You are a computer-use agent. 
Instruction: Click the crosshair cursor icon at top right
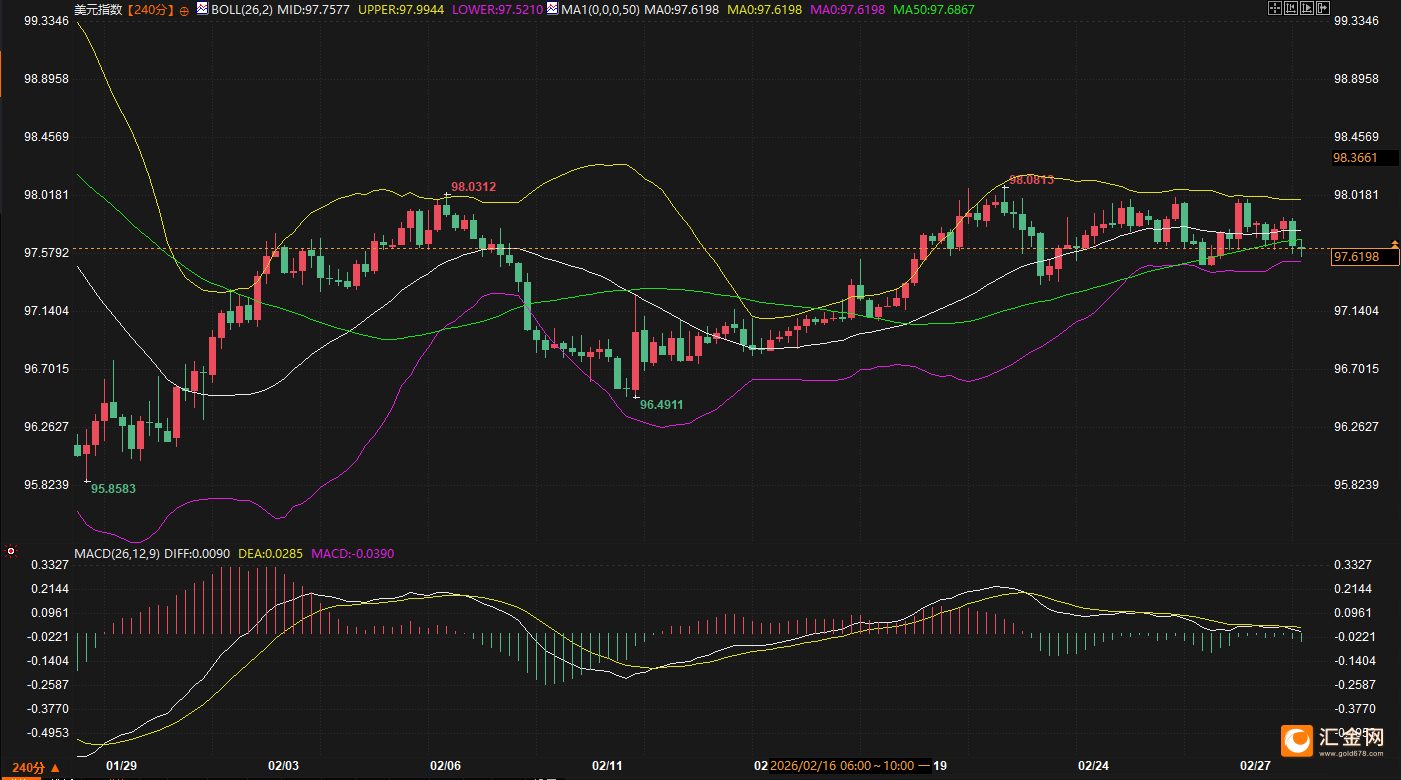point(1274,9)
